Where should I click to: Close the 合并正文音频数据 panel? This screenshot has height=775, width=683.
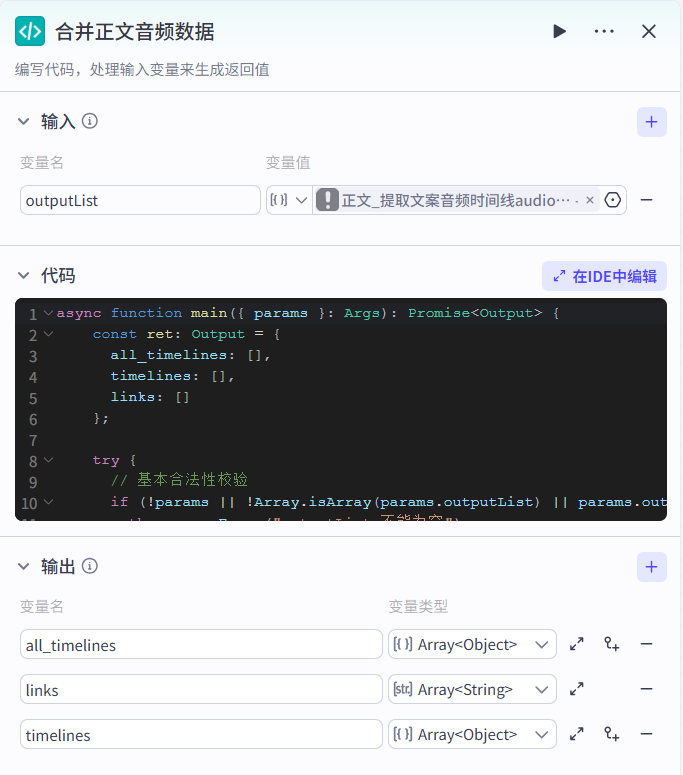pos(649,31)
